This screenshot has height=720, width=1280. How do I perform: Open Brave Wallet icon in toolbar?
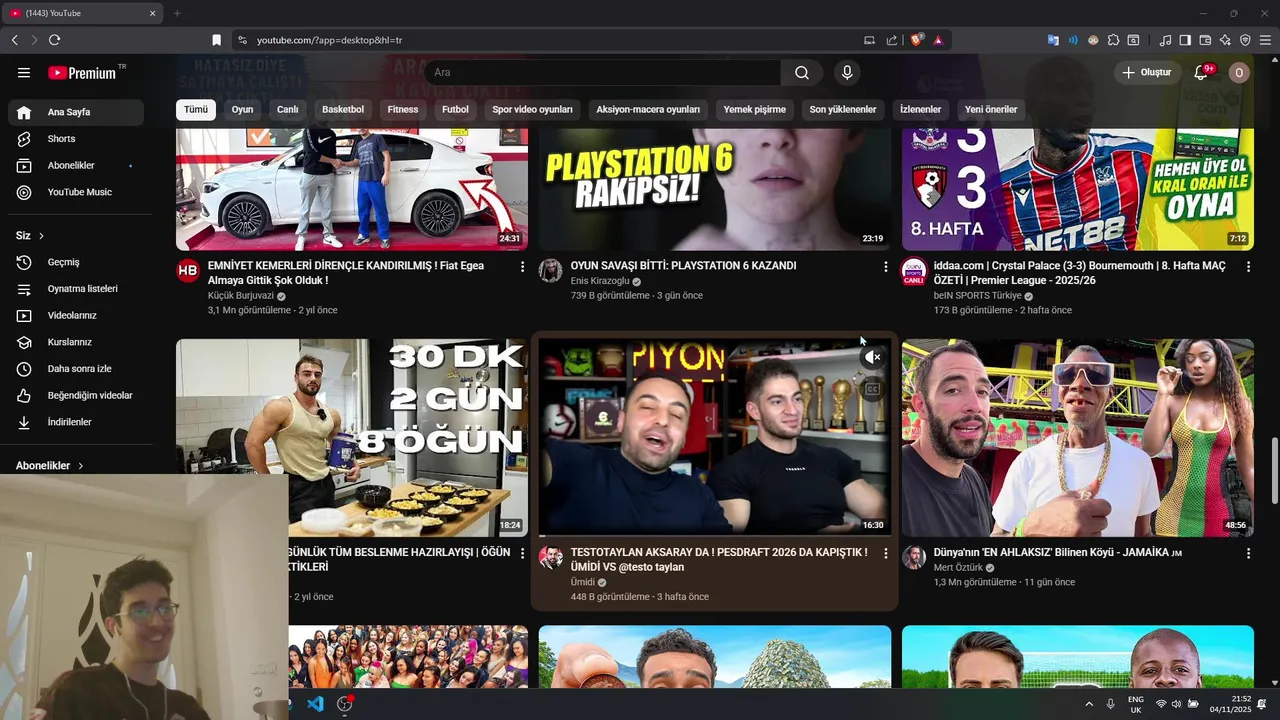[1205, 40]
